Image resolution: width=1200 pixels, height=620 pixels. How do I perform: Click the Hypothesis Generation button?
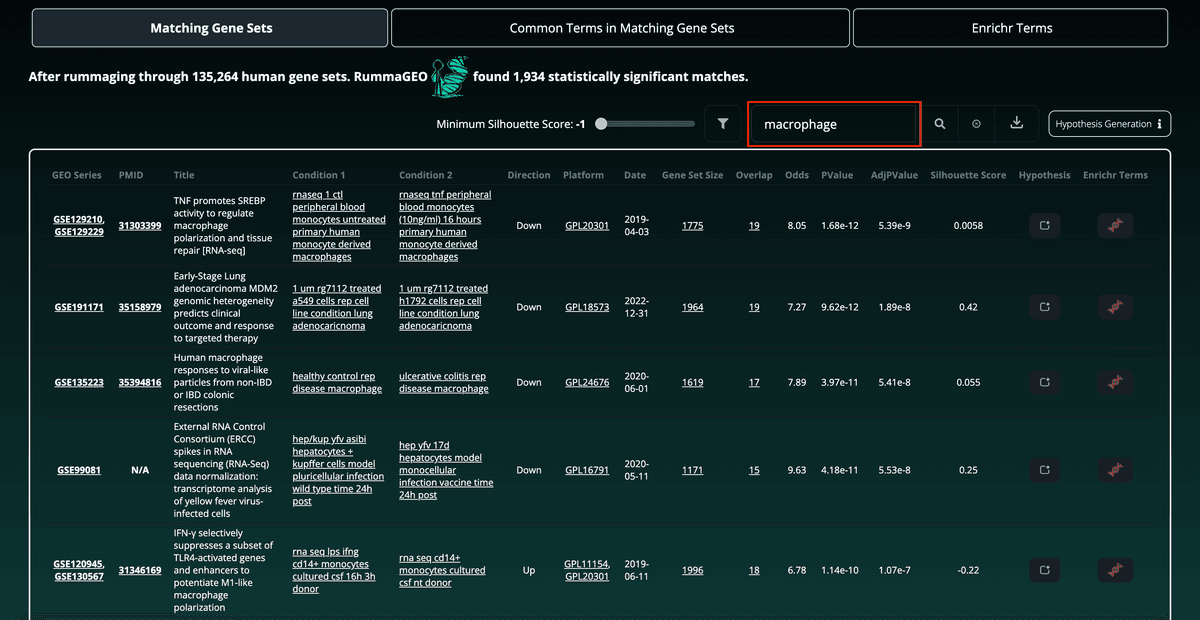[1109, 124]
